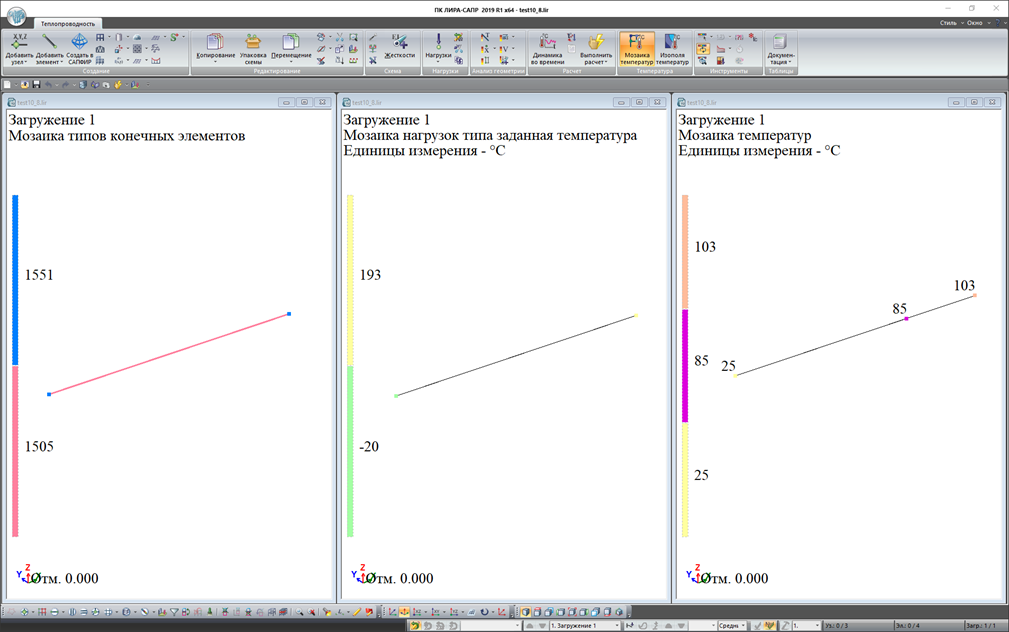This screenshot has width=1009, height=632.
Task: Switch to the Теплопроводность ribbon tab
Action: click(70, 22)
